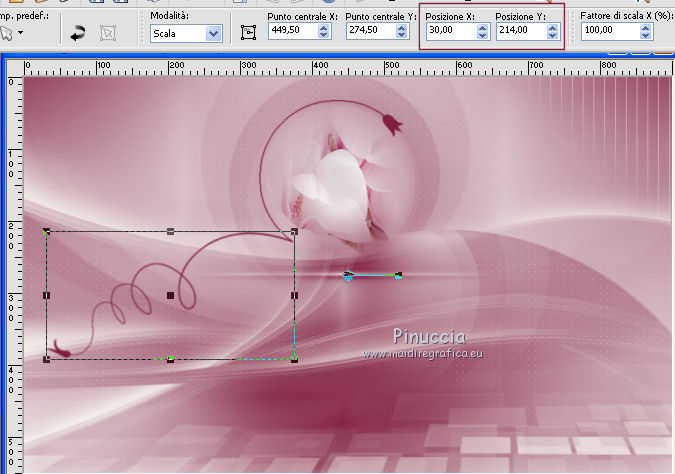Decrease Punto centrale Y with down arrow

tap(402, 35)
